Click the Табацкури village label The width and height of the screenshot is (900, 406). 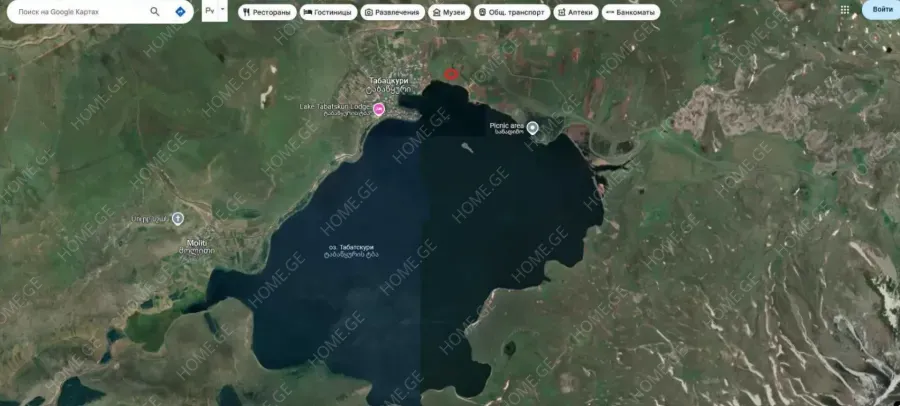click(x=390, y=84)
